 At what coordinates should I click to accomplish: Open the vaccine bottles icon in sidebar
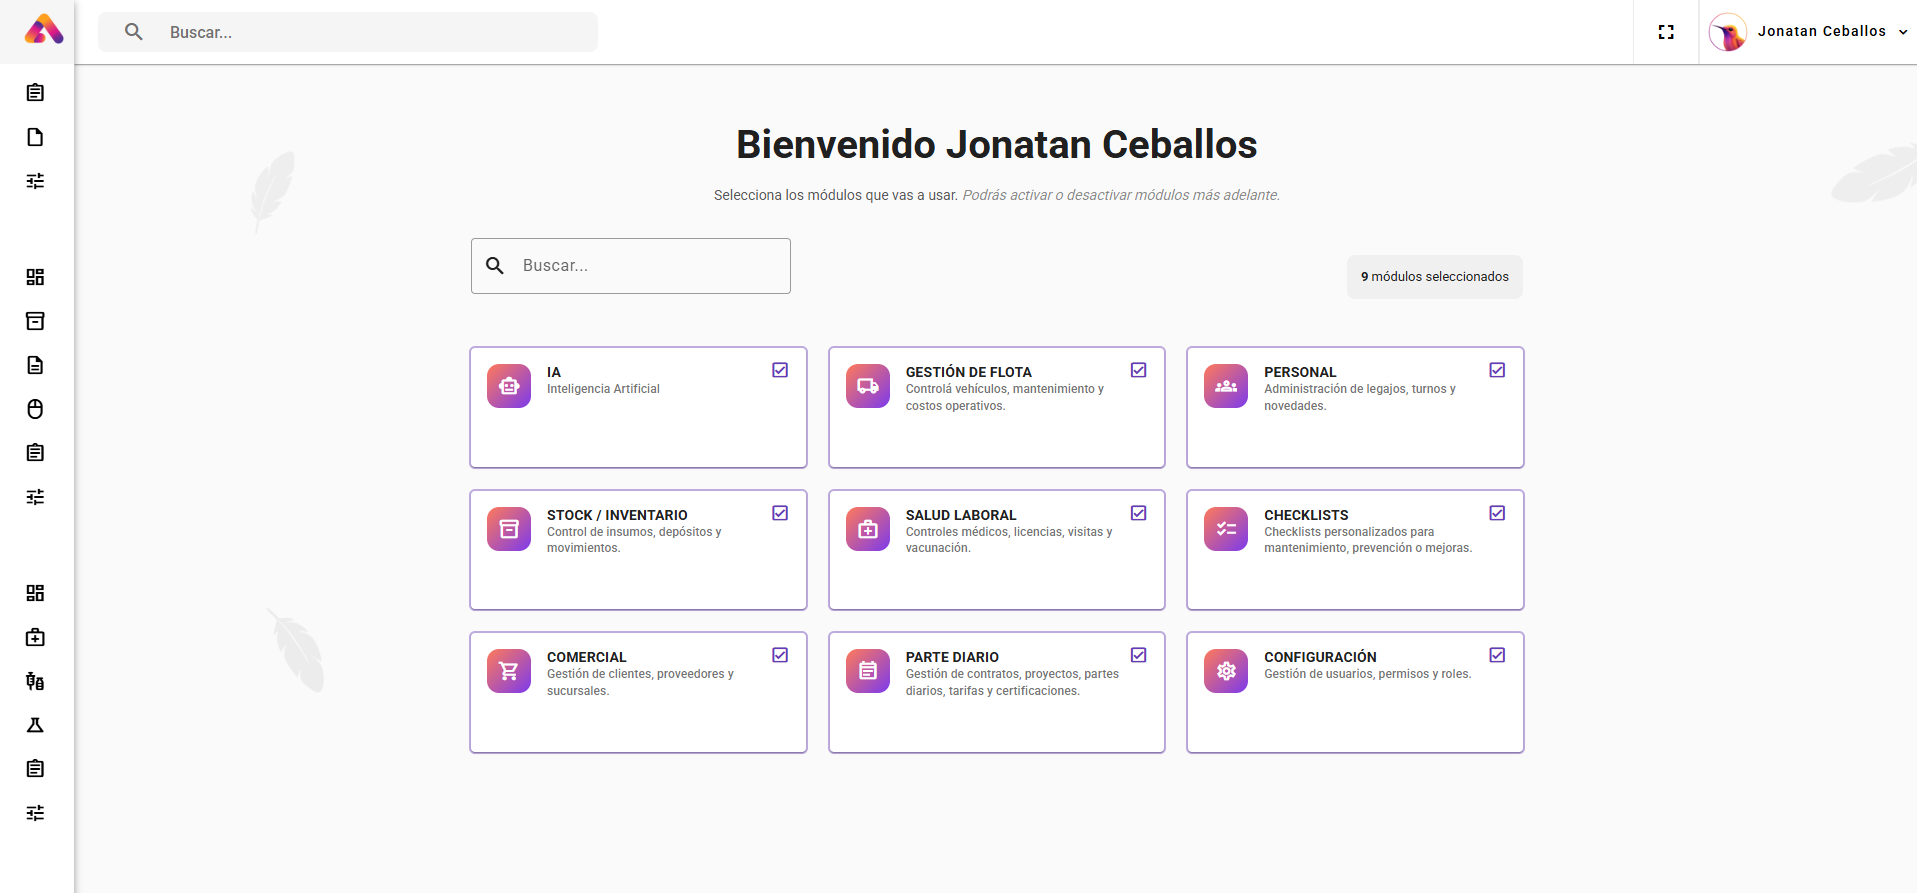point(35,681)
